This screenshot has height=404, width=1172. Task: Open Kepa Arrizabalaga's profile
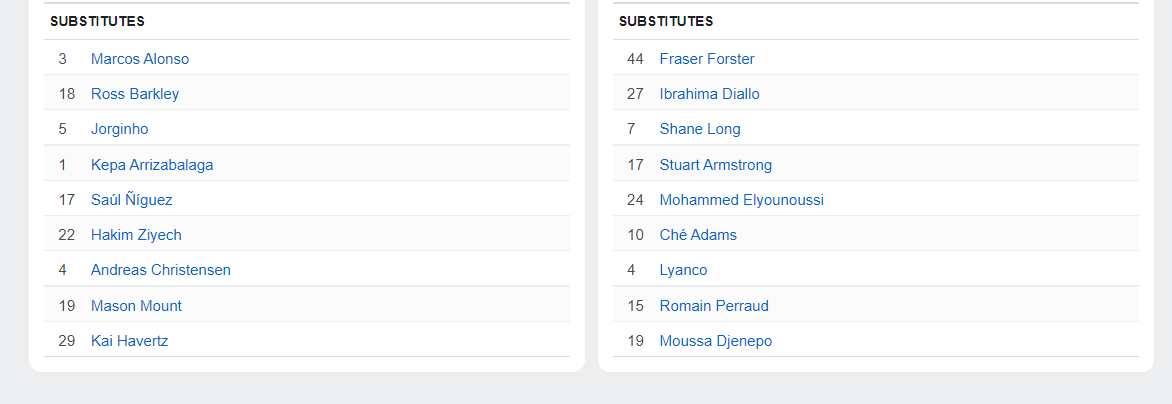151,165
